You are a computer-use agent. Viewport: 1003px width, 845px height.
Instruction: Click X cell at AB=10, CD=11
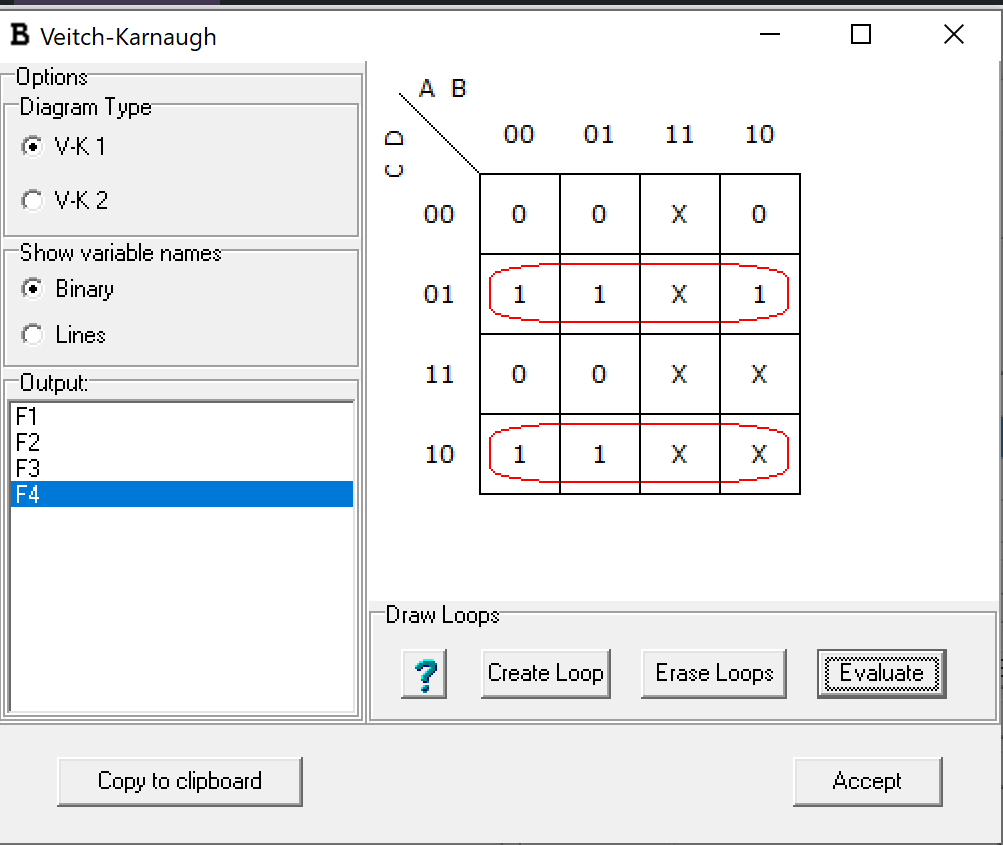pos(759,374)
